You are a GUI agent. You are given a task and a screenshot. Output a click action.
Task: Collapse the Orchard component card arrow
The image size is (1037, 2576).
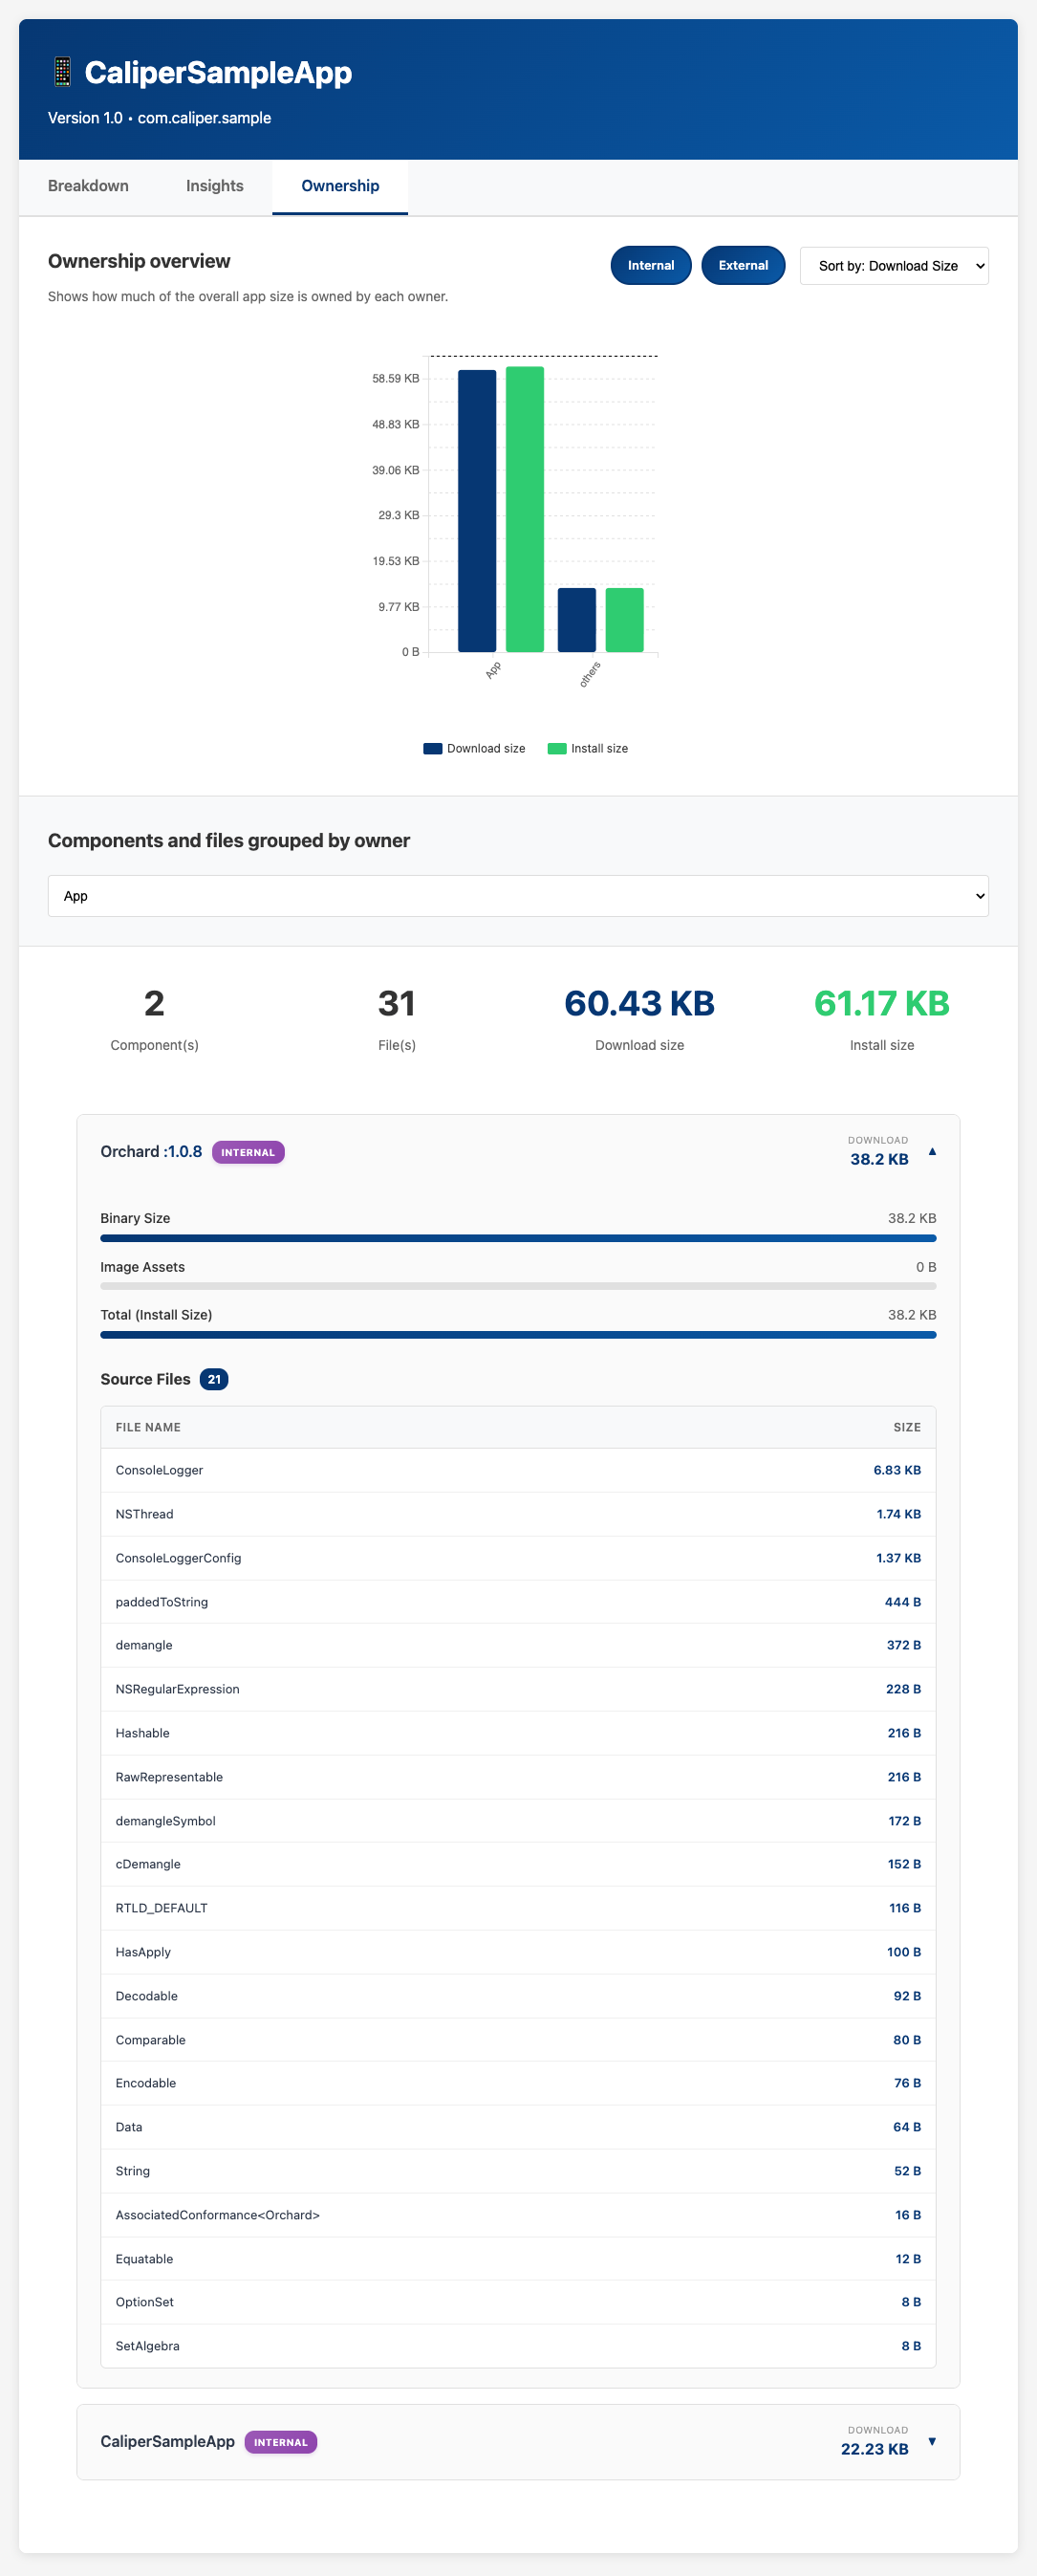click(x=932, y=1152)
